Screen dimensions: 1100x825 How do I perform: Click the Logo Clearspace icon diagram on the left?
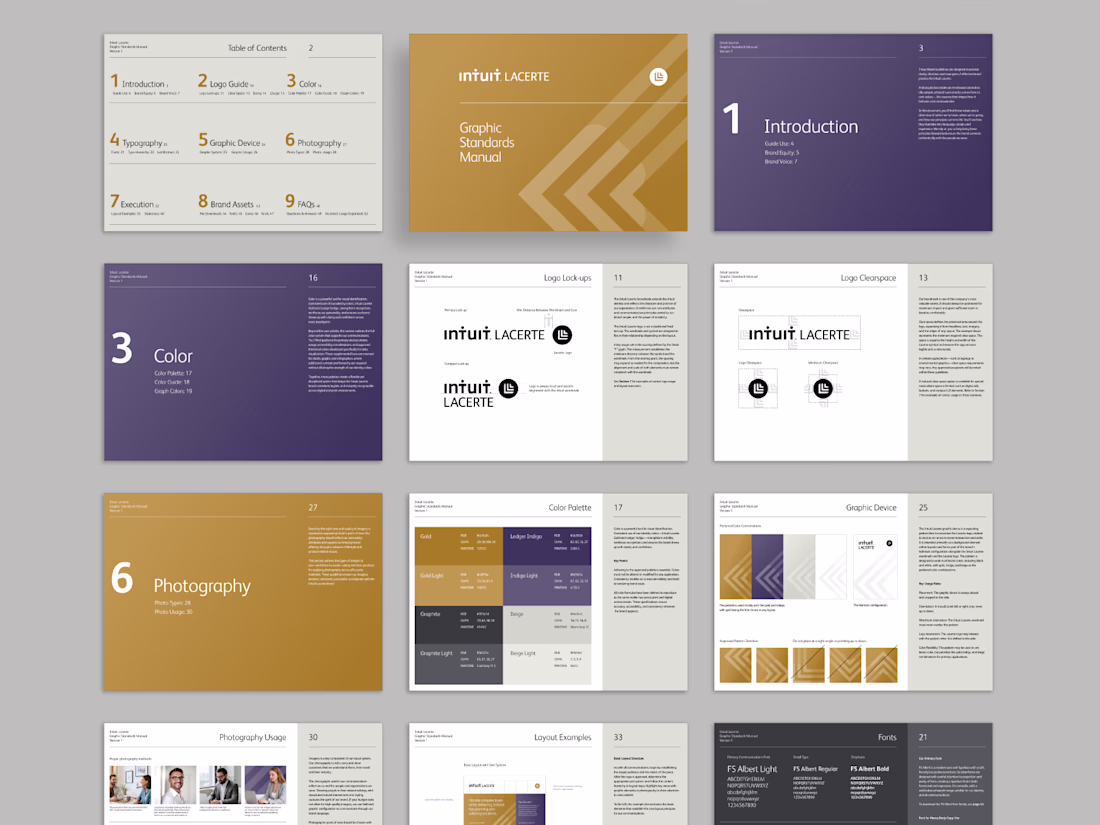tap(758, 388)
